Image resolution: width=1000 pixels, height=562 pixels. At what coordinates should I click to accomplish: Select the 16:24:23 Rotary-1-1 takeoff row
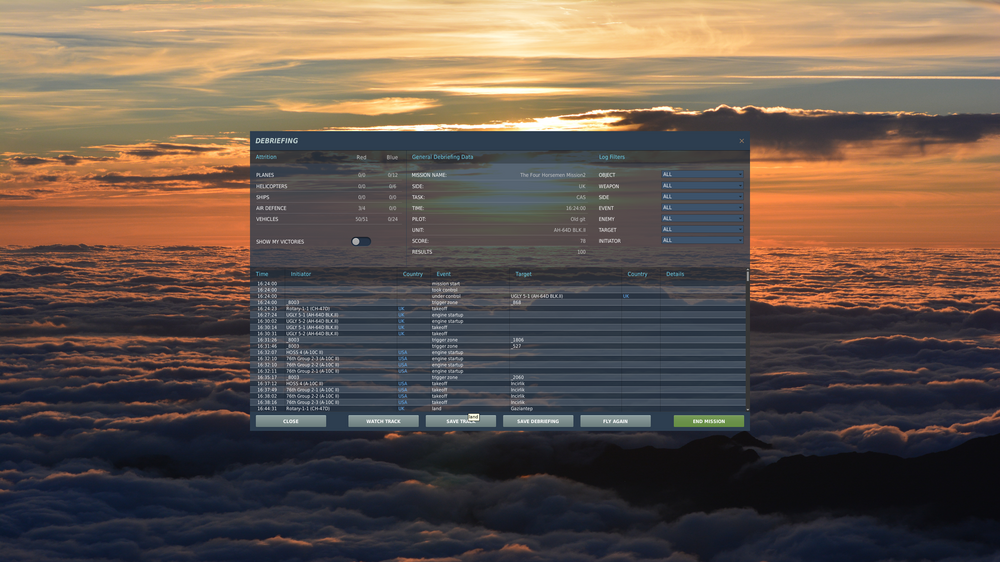click(x=500, y=309)
